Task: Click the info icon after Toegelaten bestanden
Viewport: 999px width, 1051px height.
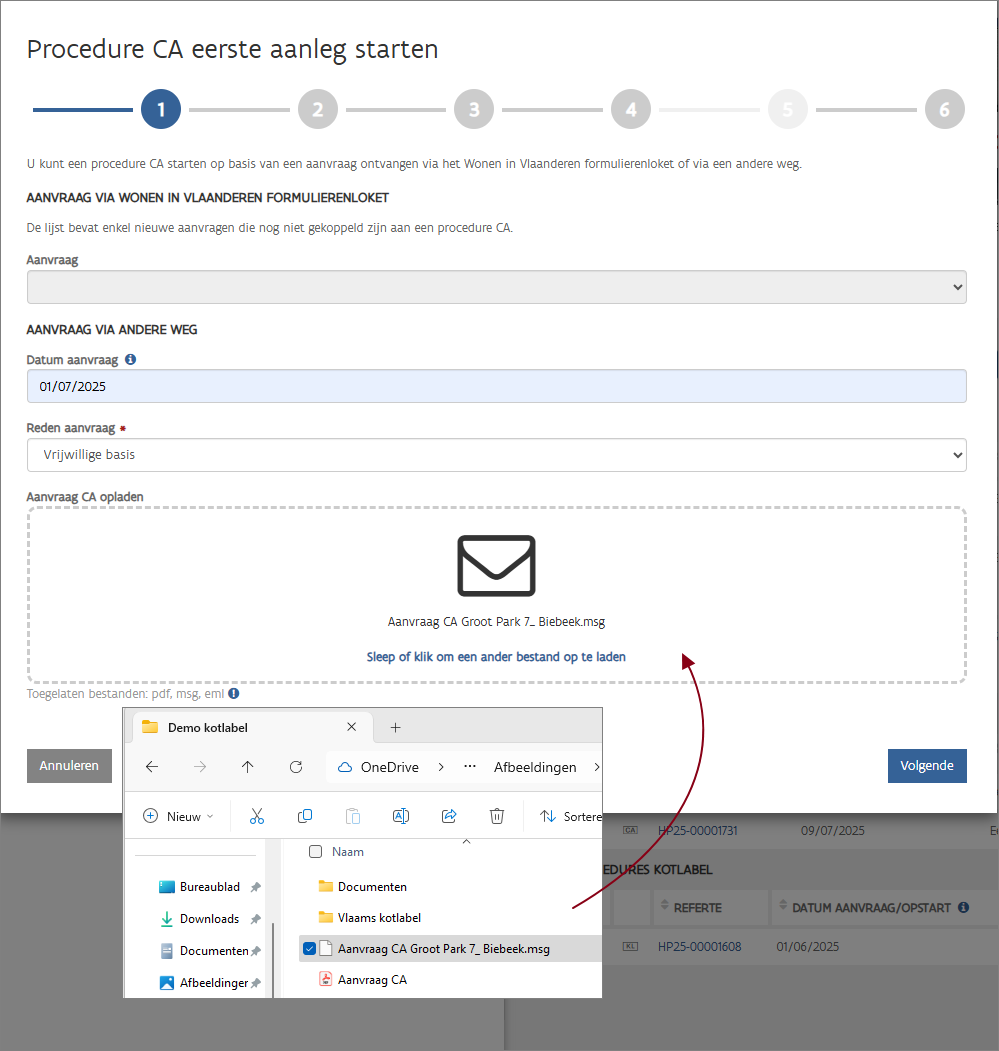Action: pyautogui.click(x=233, y=693)
